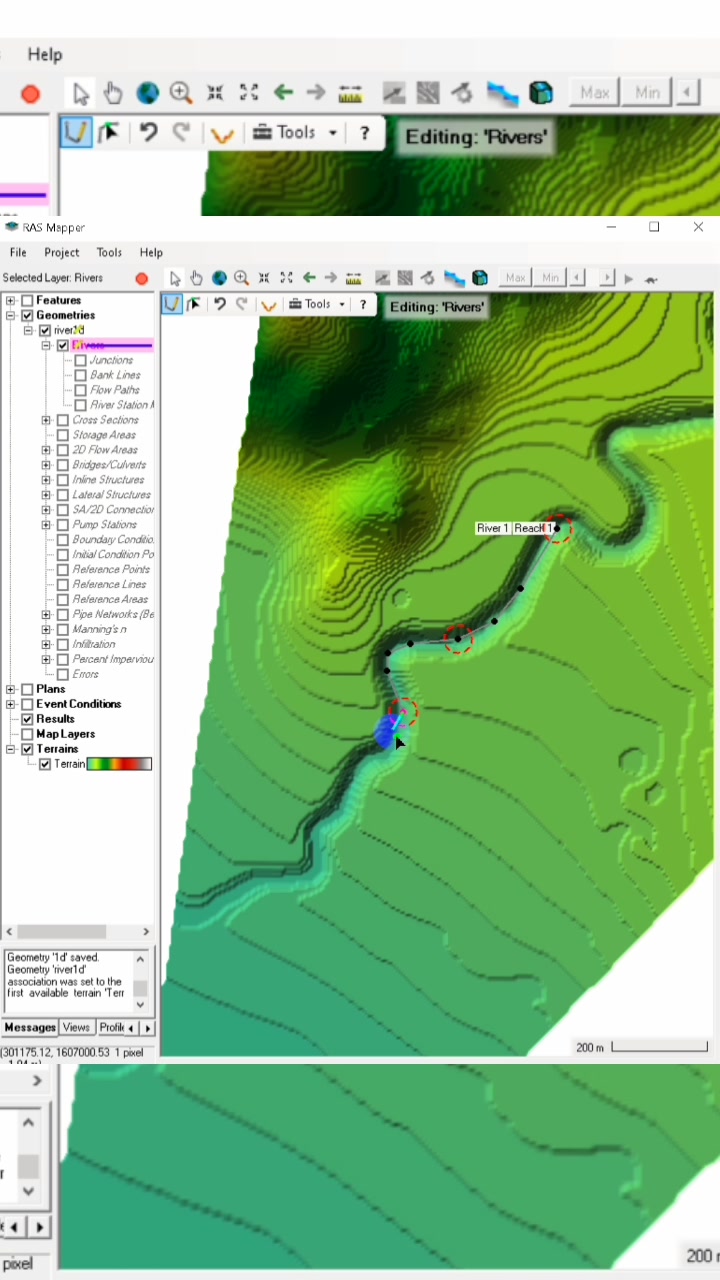This screenshot has height=1280, width=720.
Task: Go to previous view with green left arrow, RAS Mapper
Action: point(309,278)
